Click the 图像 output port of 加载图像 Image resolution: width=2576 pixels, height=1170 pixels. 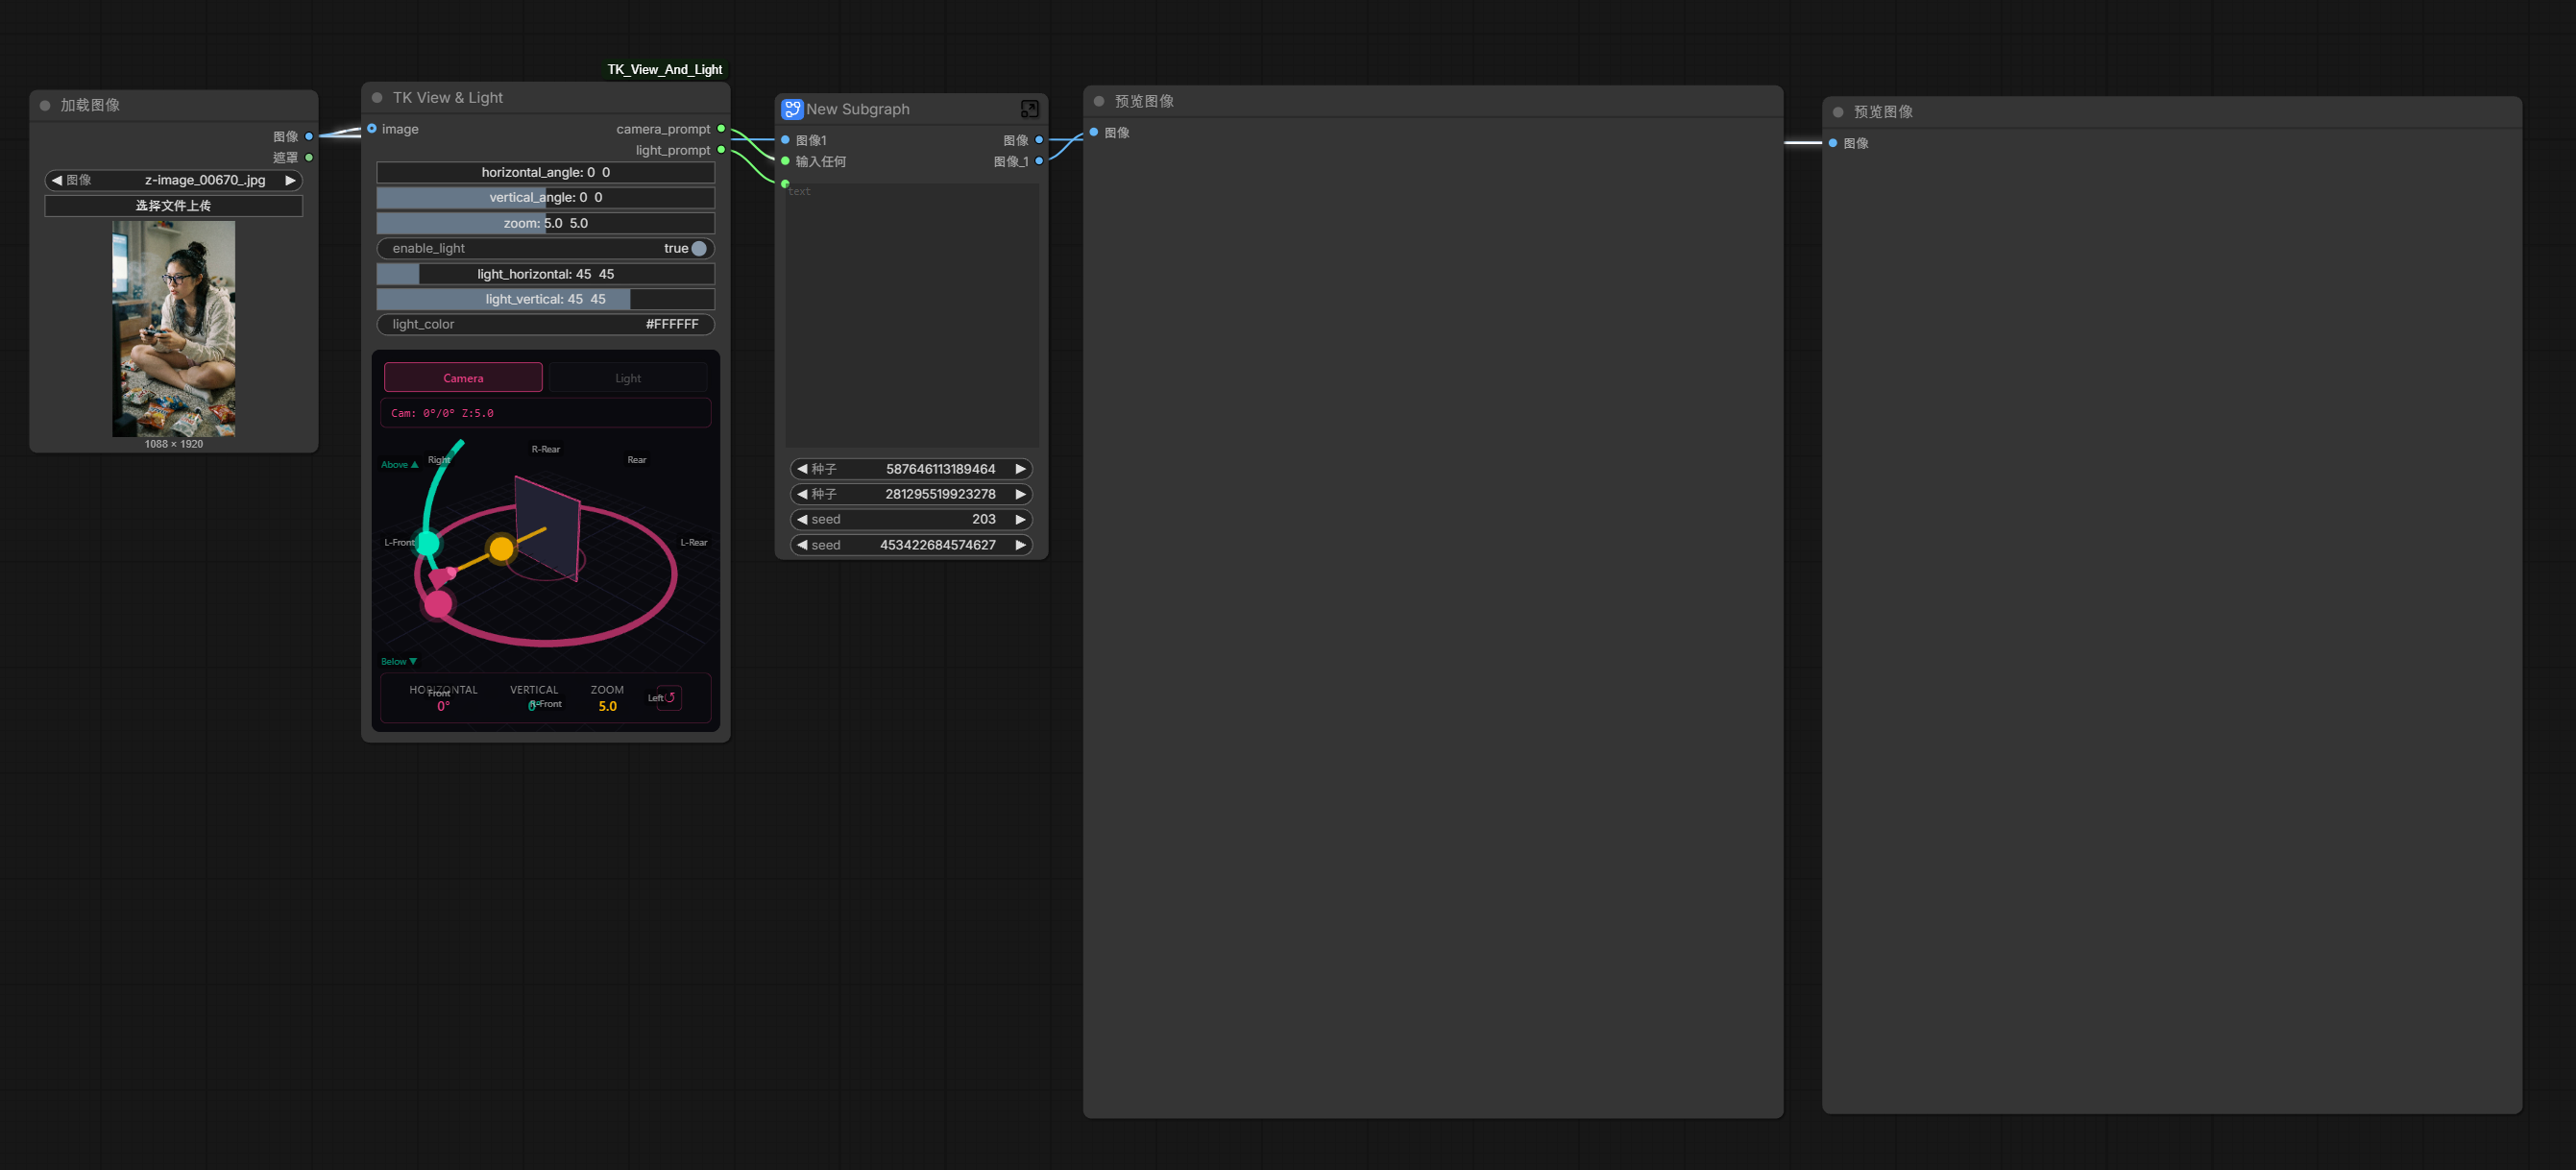309,136
